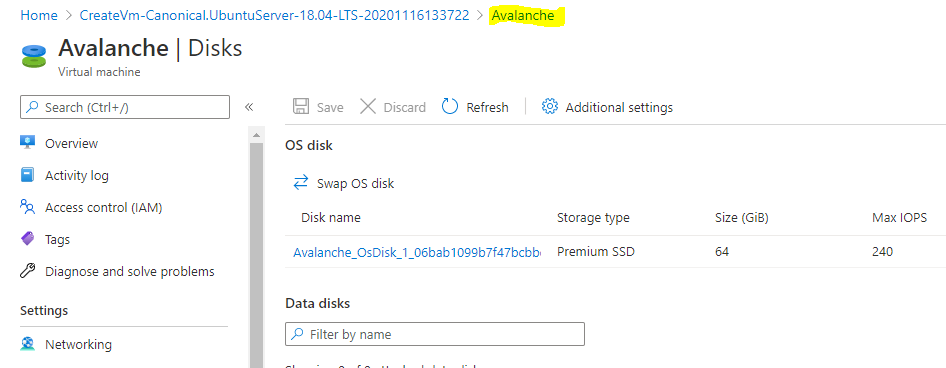Collapse the sidebar with double chevron
Image resolution: width=946 pixels, height=368 pixels.
[x=249, y=107]
